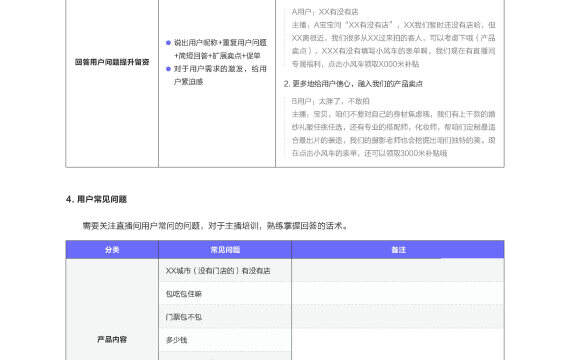Select the bullet '对于用户需求的激发，给用户紧迫感'
Screen dimensions: 570x360
(x=217, y=75)
